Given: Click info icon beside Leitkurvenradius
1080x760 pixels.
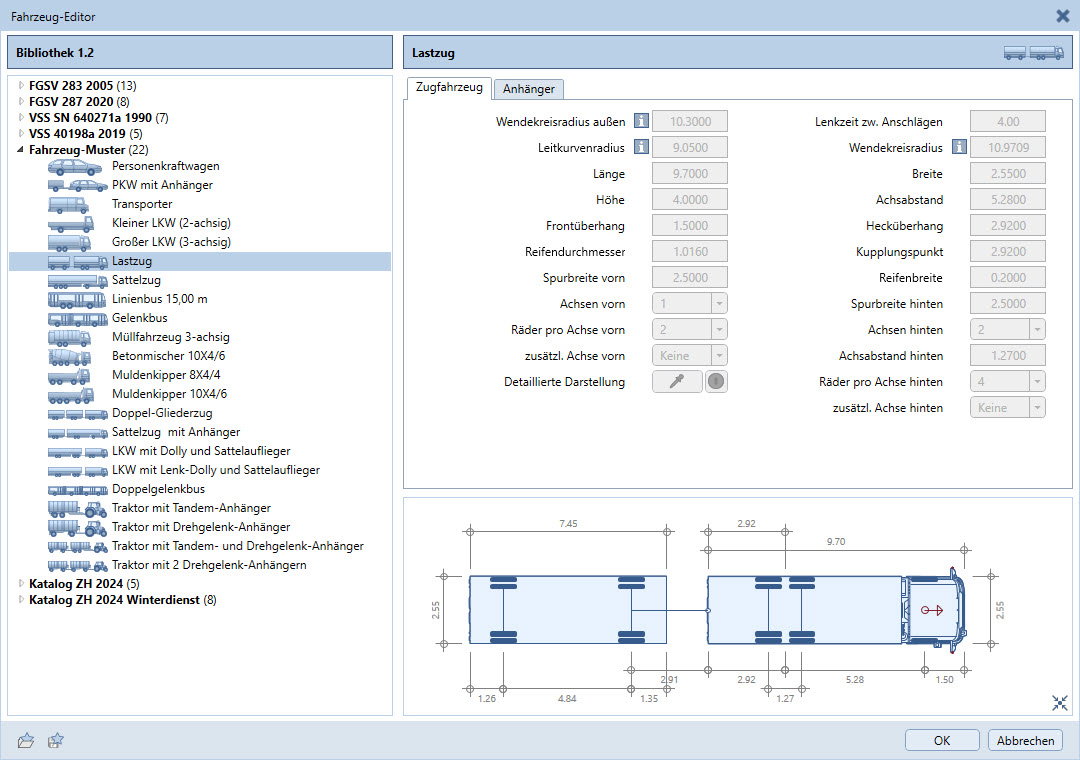Looking at the screenshot, I should (x=640, y=148).
